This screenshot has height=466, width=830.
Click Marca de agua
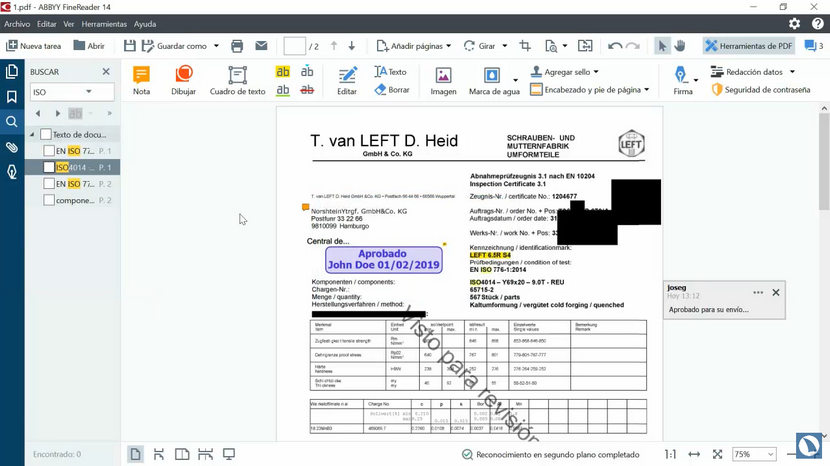[x=494, y=80]
